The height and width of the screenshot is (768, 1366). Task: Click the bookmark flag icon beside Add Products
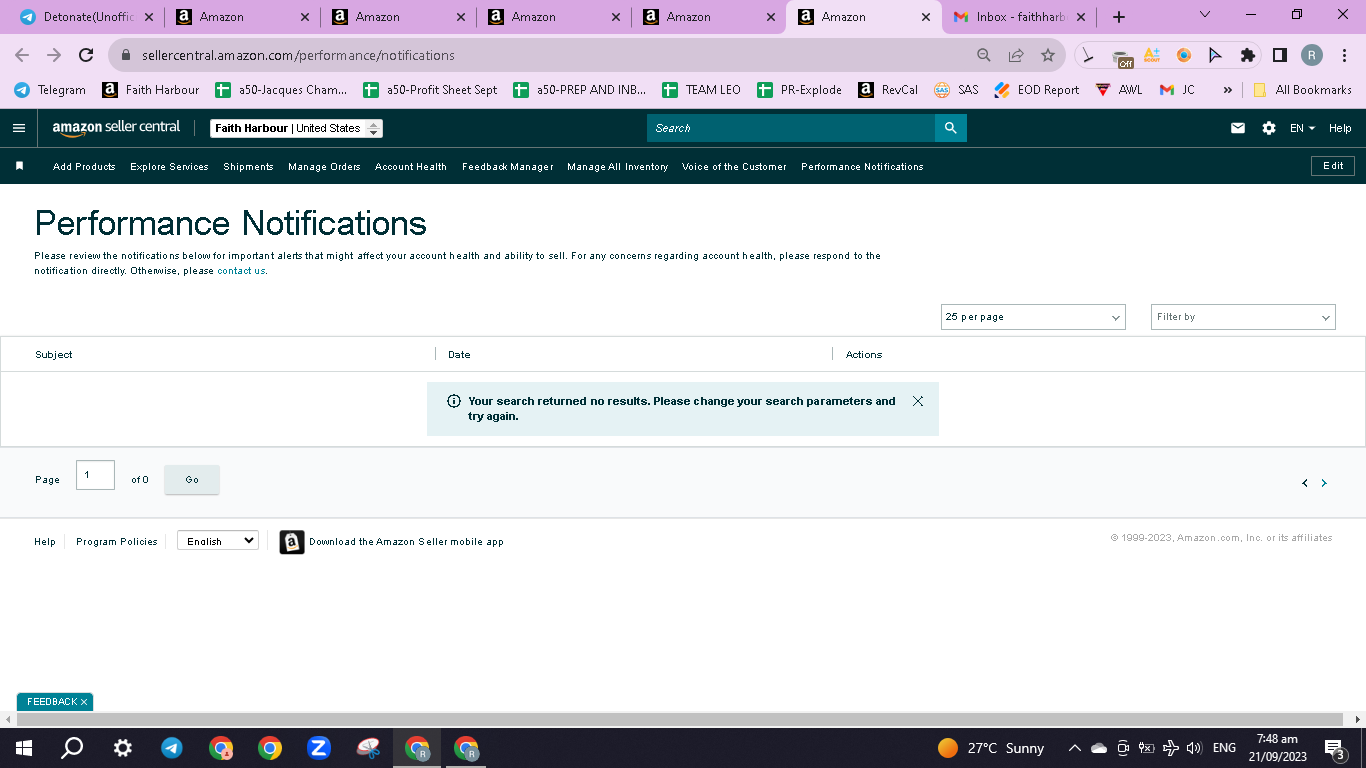(x=19, y=166)
